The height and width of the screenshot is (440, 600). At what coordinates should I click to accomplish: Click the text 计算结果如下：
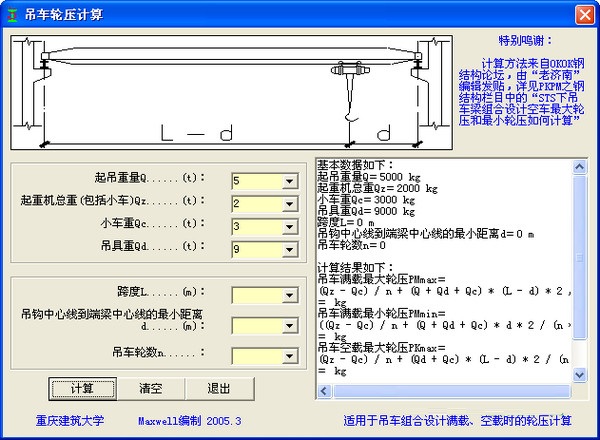tap(355, 268)
